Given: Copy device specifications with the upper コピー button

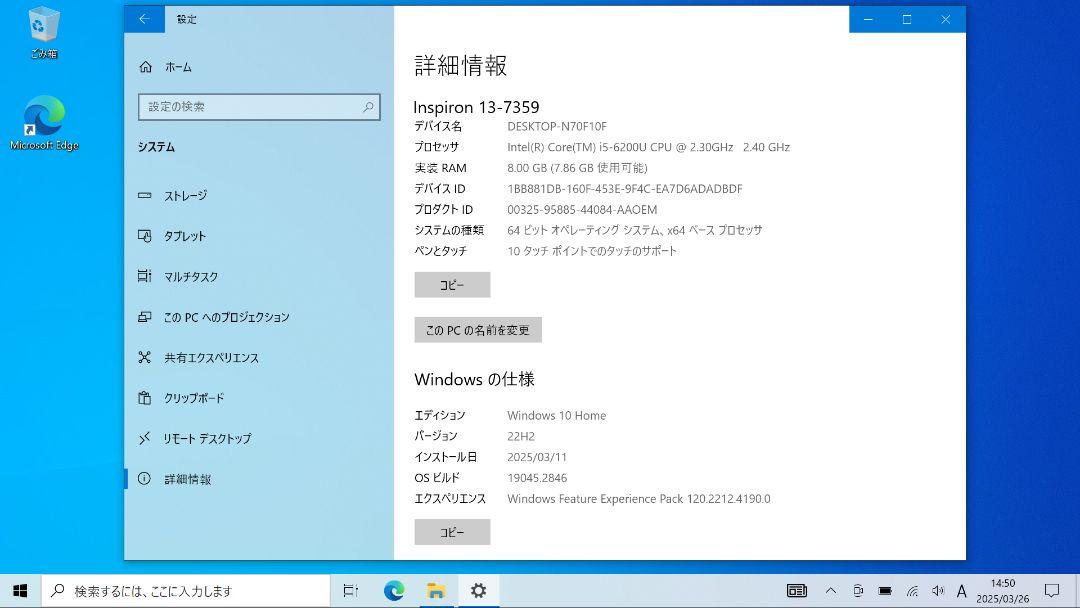Looking at the screenshot, I should pyautogui.click(x=452, y=285).
